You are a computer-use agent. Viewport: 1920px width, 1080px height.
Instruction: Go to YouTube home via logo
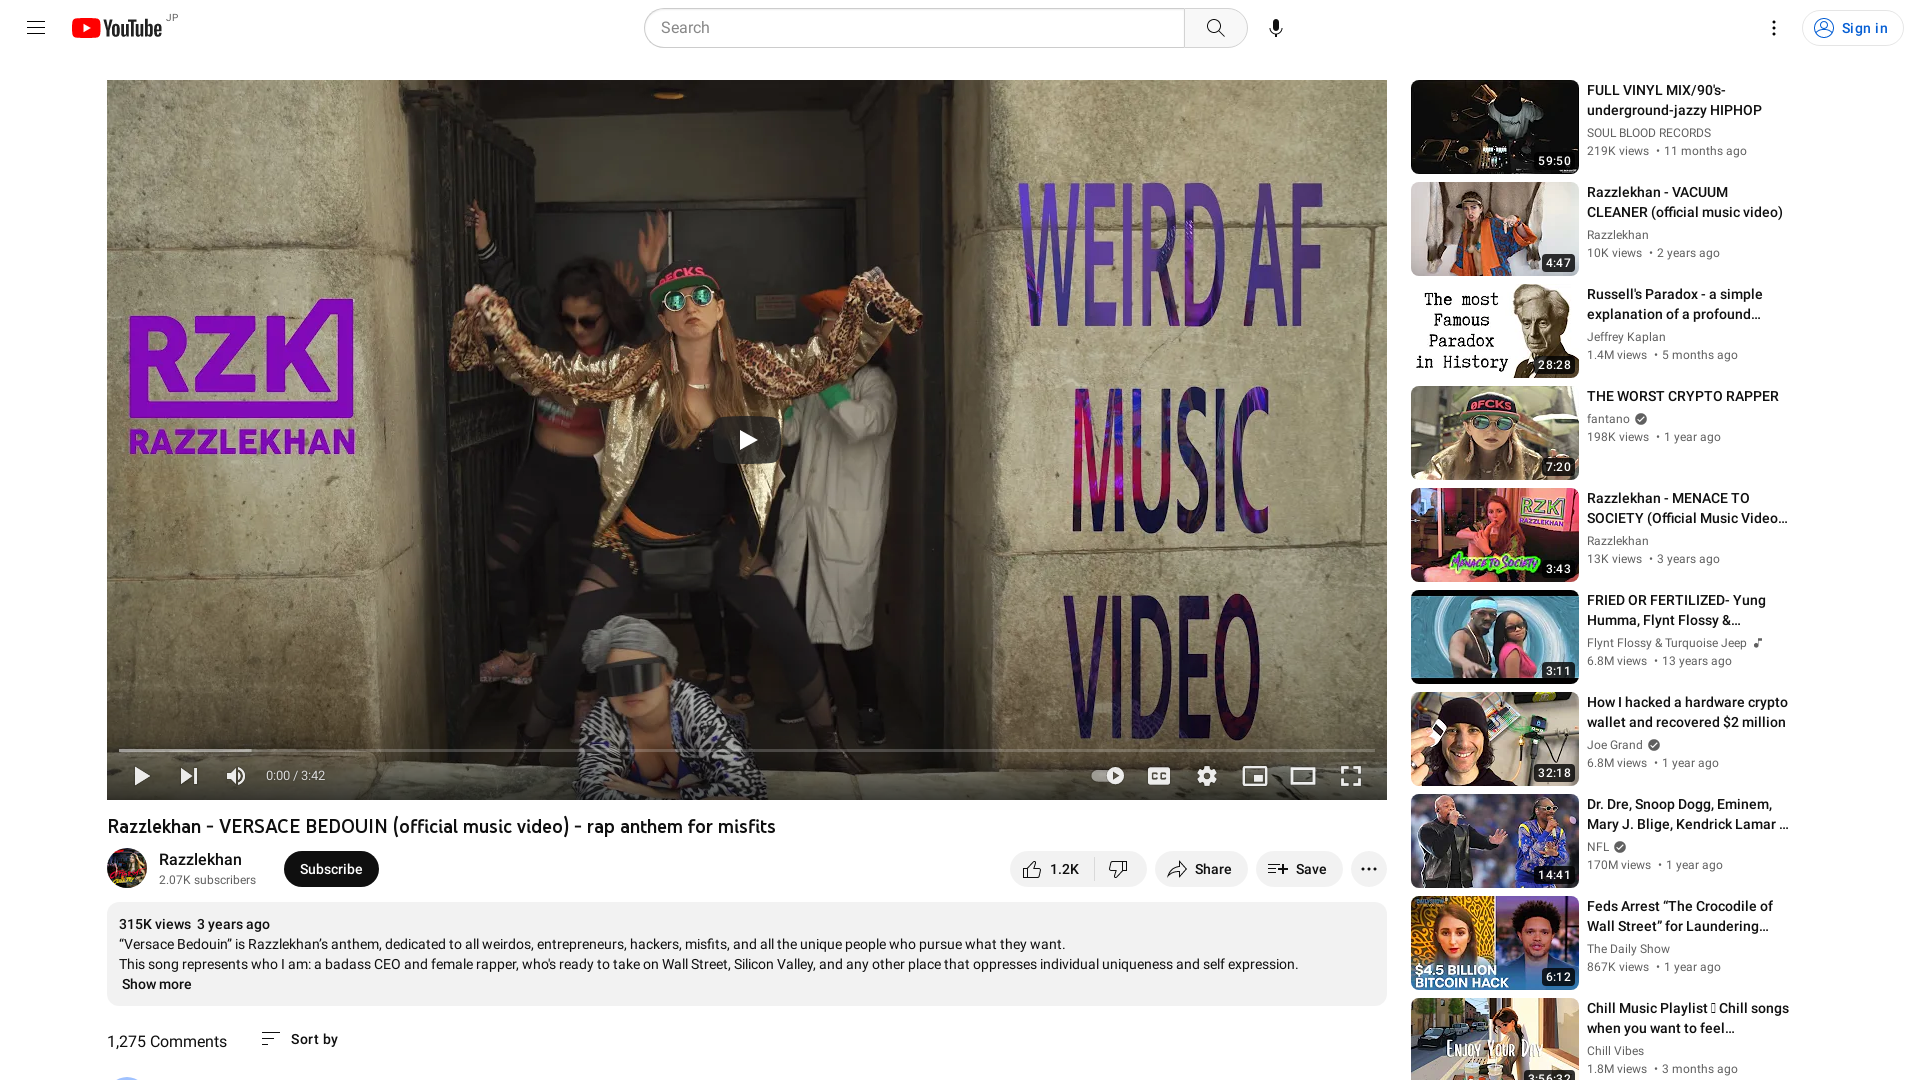pos(117,28)
